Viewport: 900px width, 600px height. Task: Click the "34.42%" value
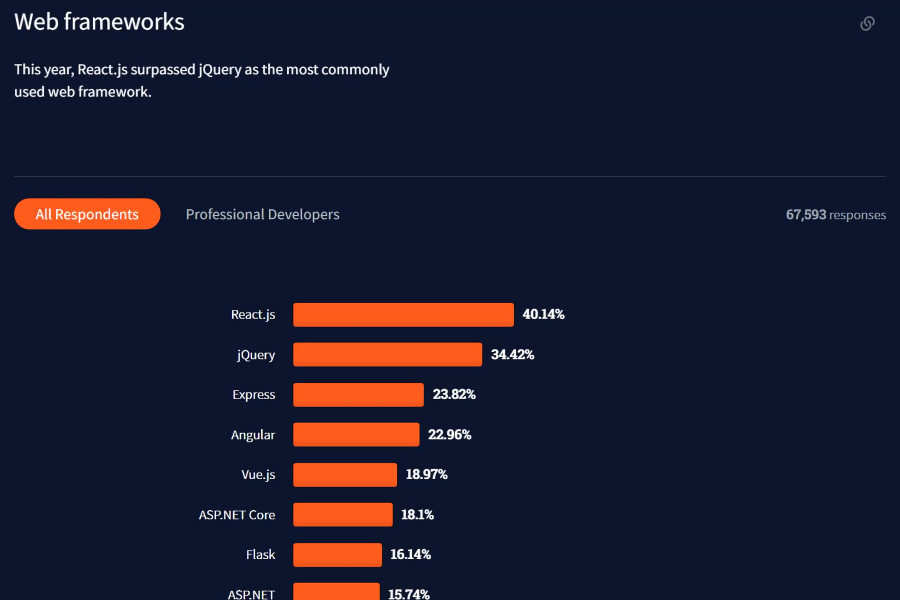point(513,354)
